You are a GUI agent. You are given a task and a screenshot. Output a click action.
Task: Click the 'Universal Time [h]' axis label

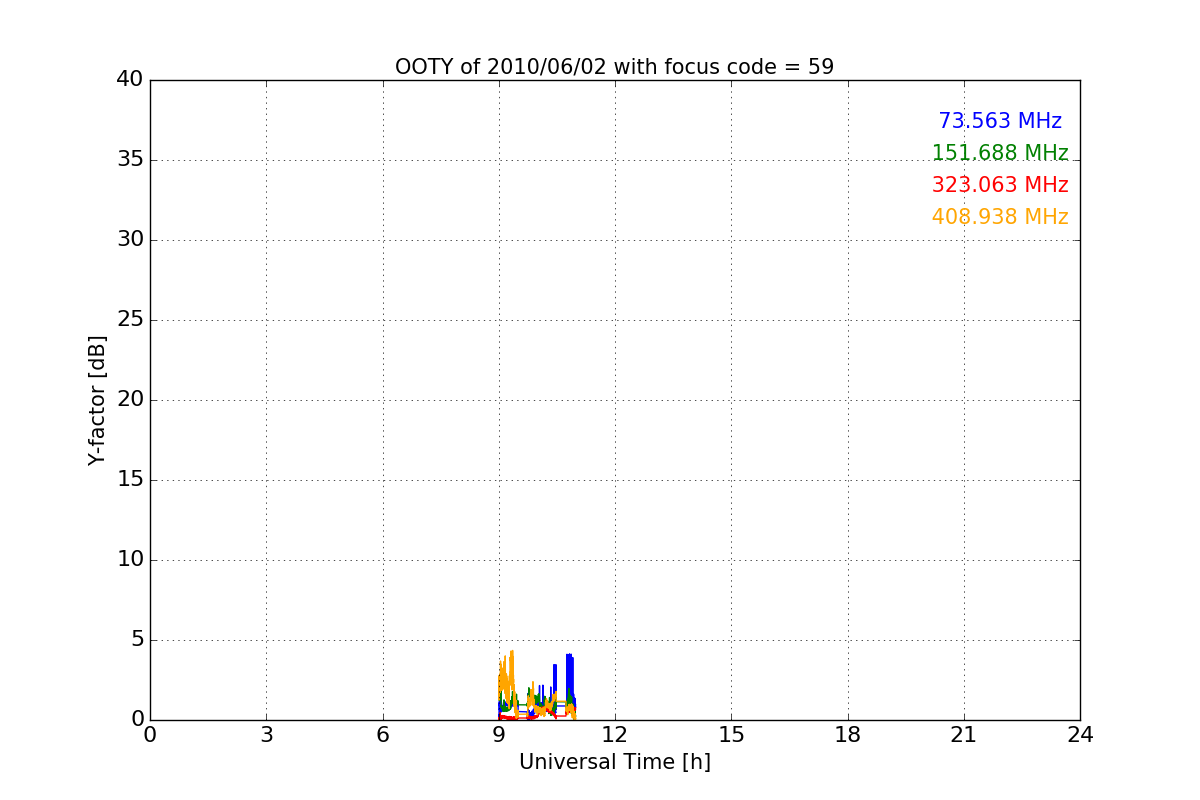pyautogui.click(x=615, y=762)
